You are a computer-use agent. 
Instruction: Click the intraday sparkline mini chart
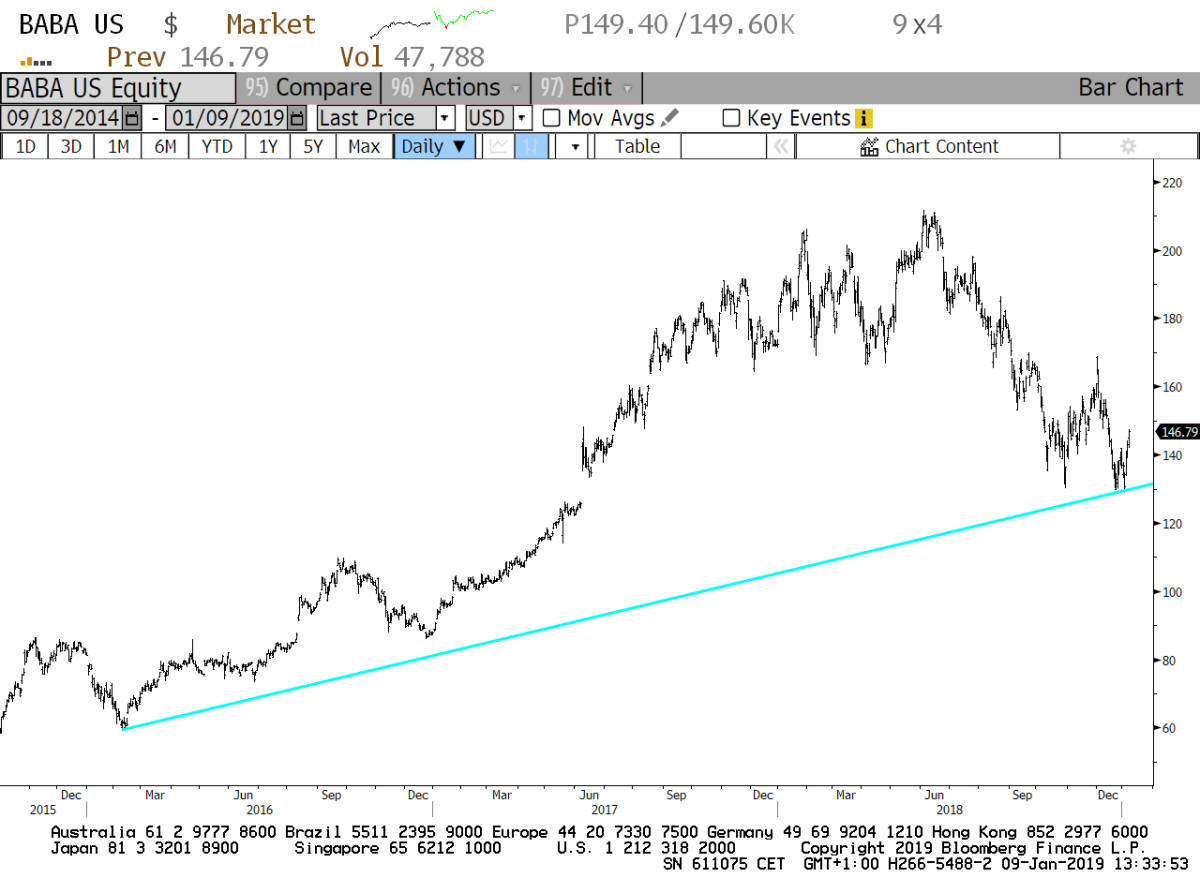[x=432, y=22]
